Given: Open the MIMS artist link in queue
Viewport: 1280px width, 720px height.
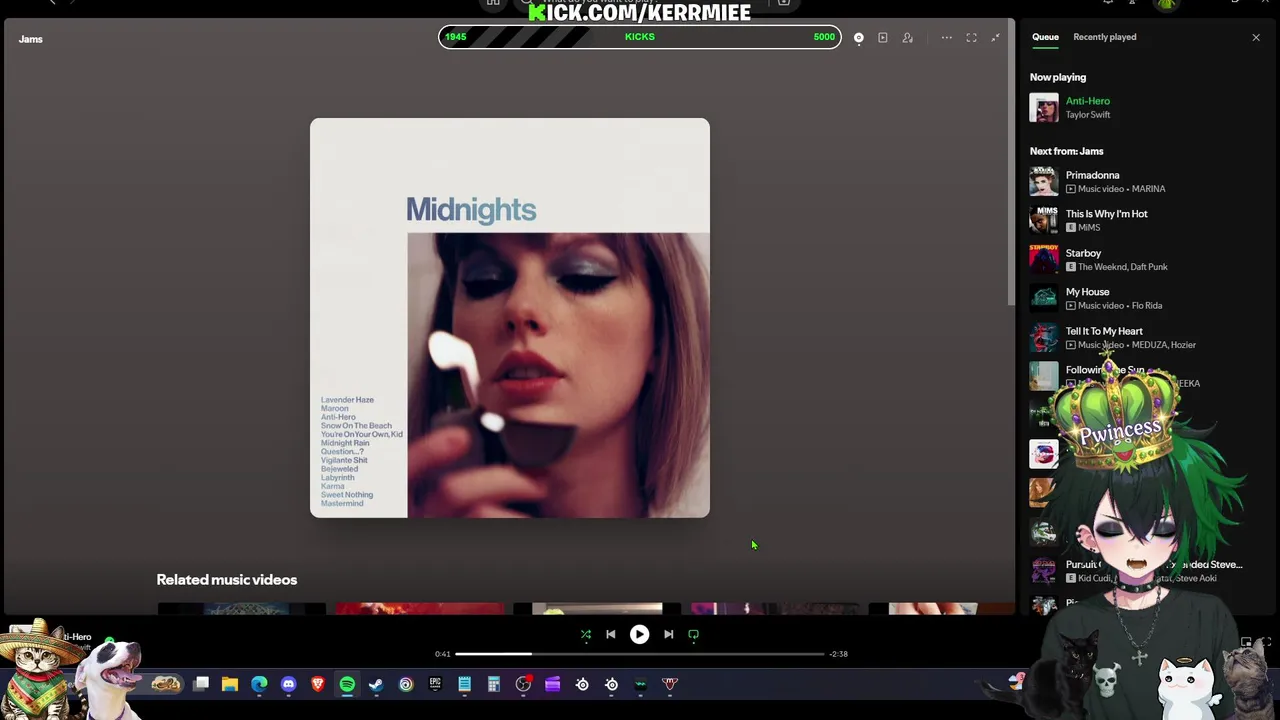Looking at the screenshot, I should [x=1089, y=228].
